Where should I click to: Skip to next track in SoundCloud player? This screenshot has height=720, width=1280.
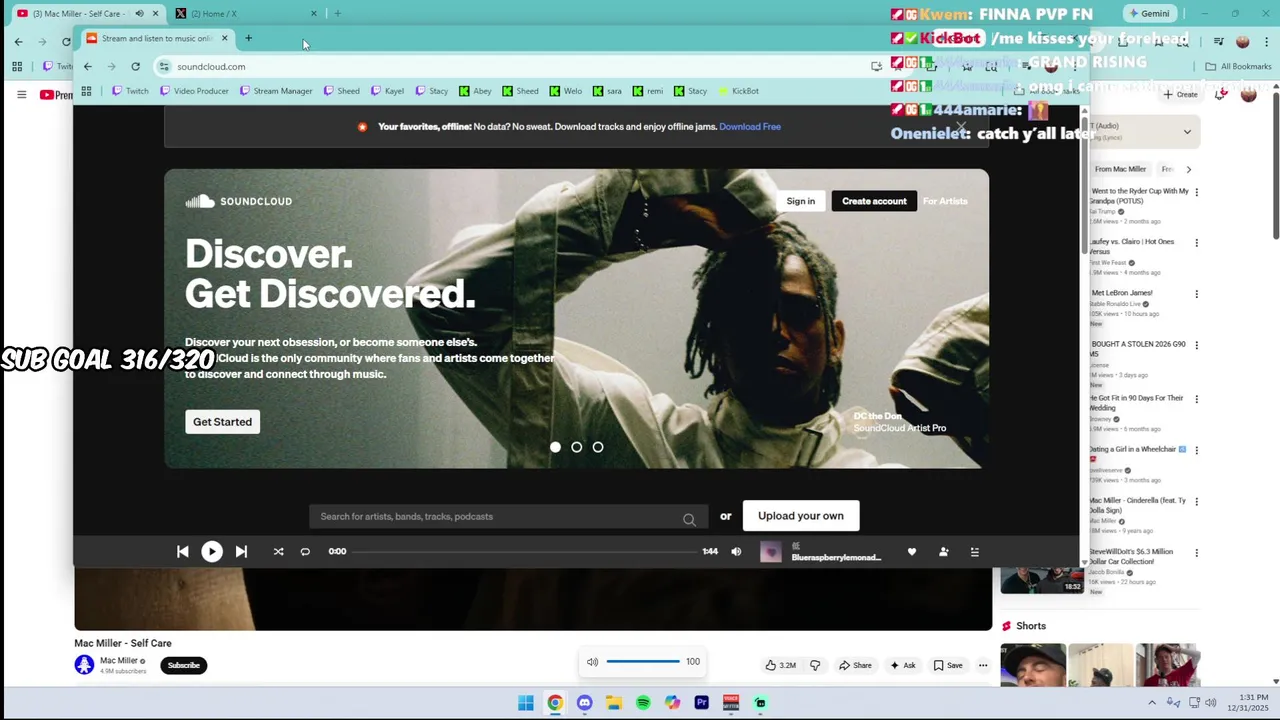[x=241, y=551]
